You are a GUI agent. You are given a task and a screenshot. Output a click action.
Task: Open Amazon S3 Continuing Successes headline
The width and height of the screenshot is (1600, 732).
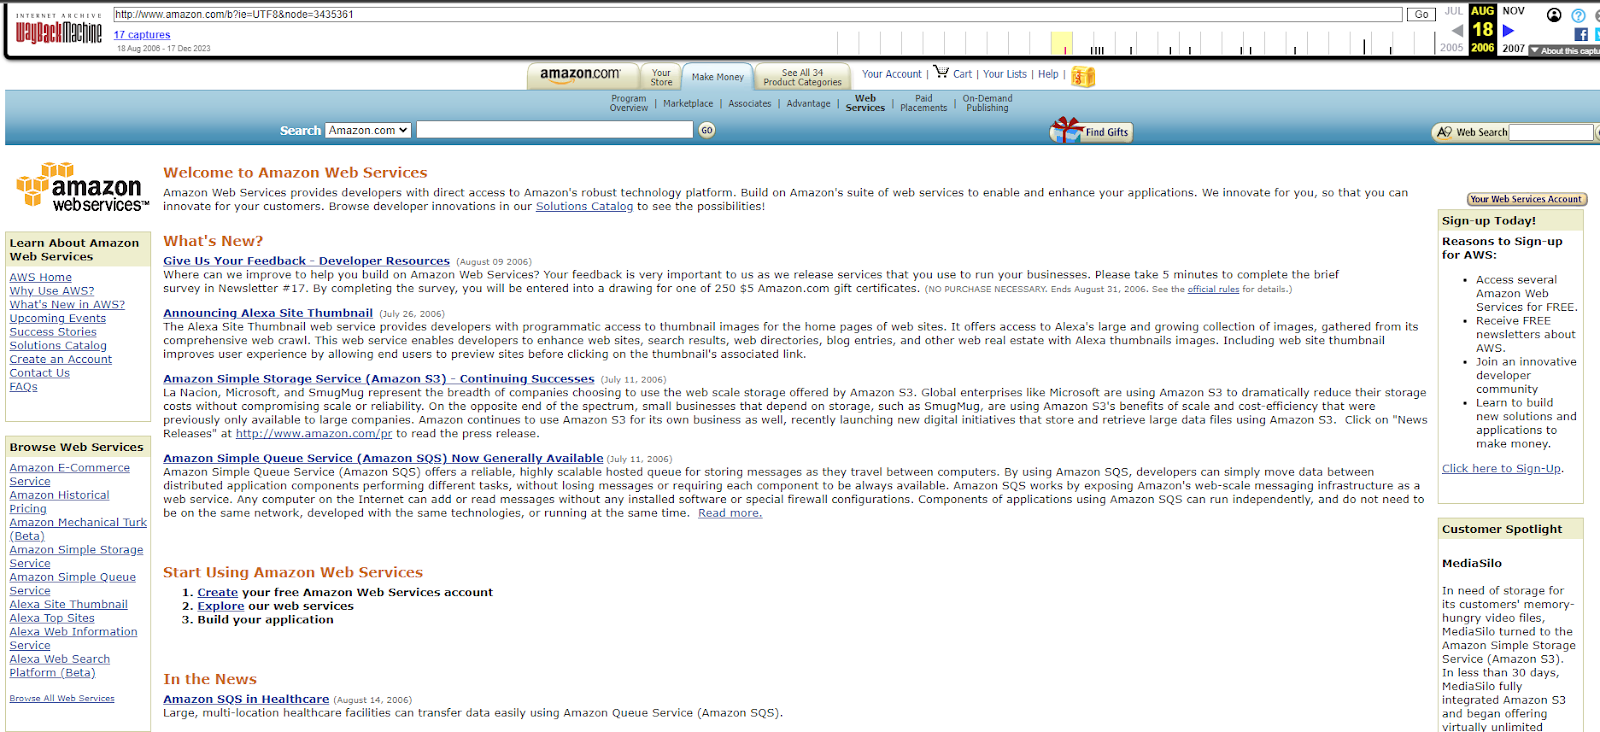pyautogui.click(x=379, y=379)
